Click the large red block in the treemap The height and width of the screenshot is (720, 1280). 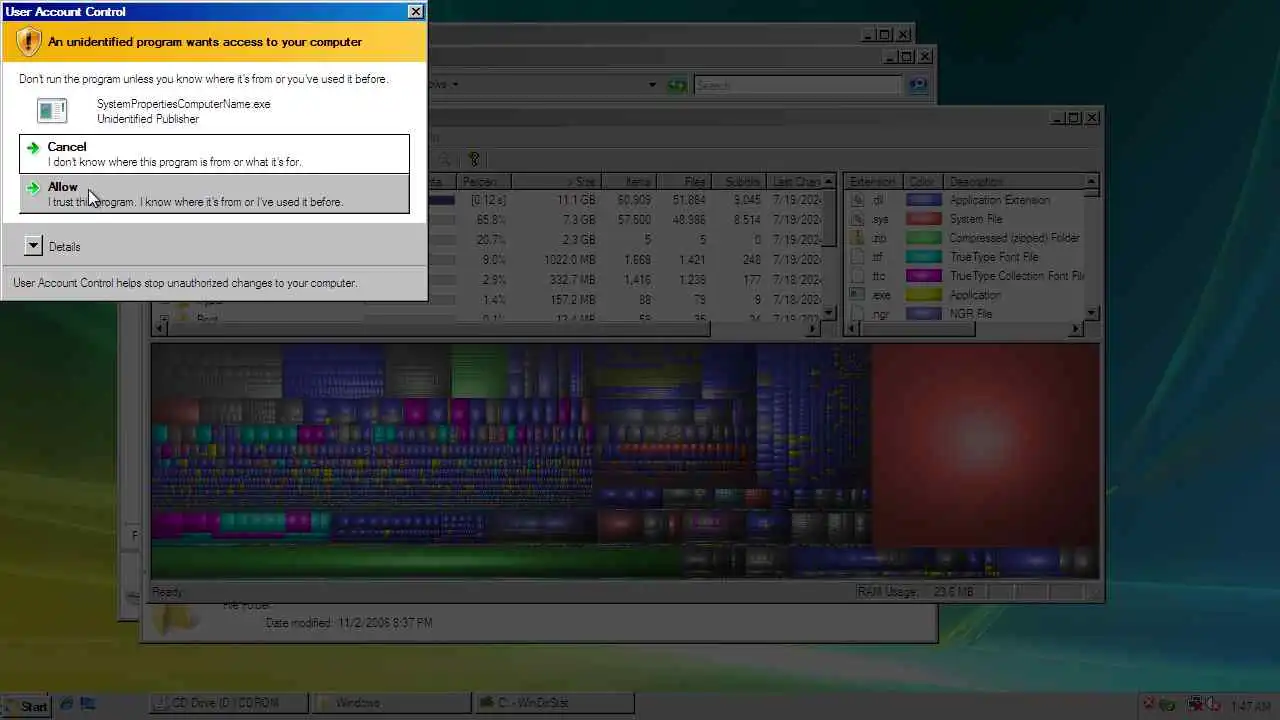(985, 445)
